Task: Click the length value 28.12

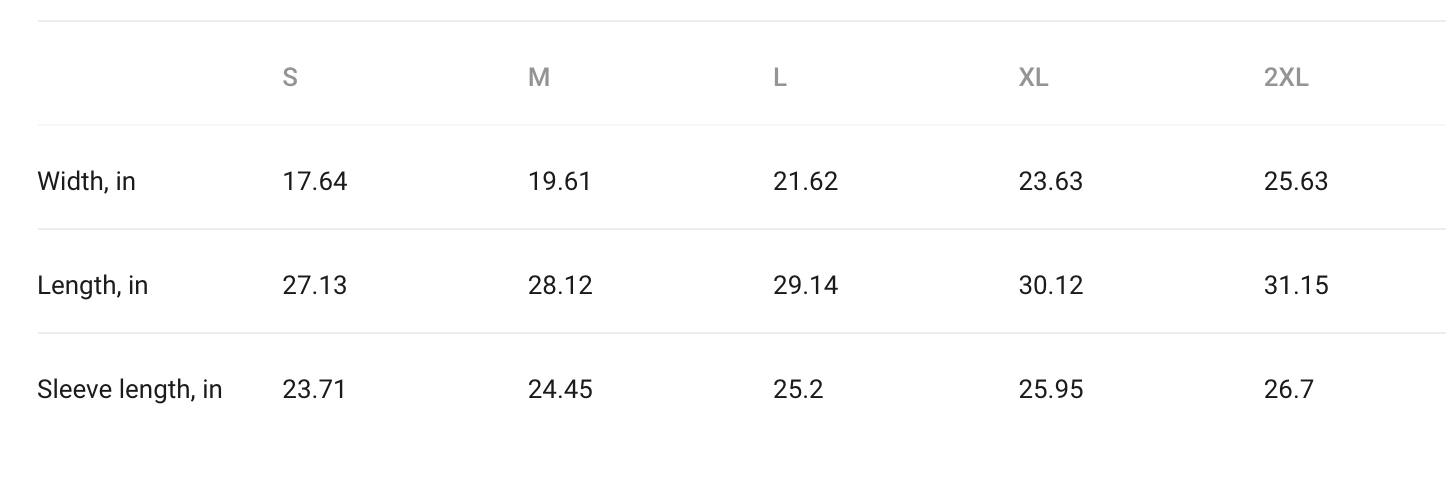Action: [560, 286]
